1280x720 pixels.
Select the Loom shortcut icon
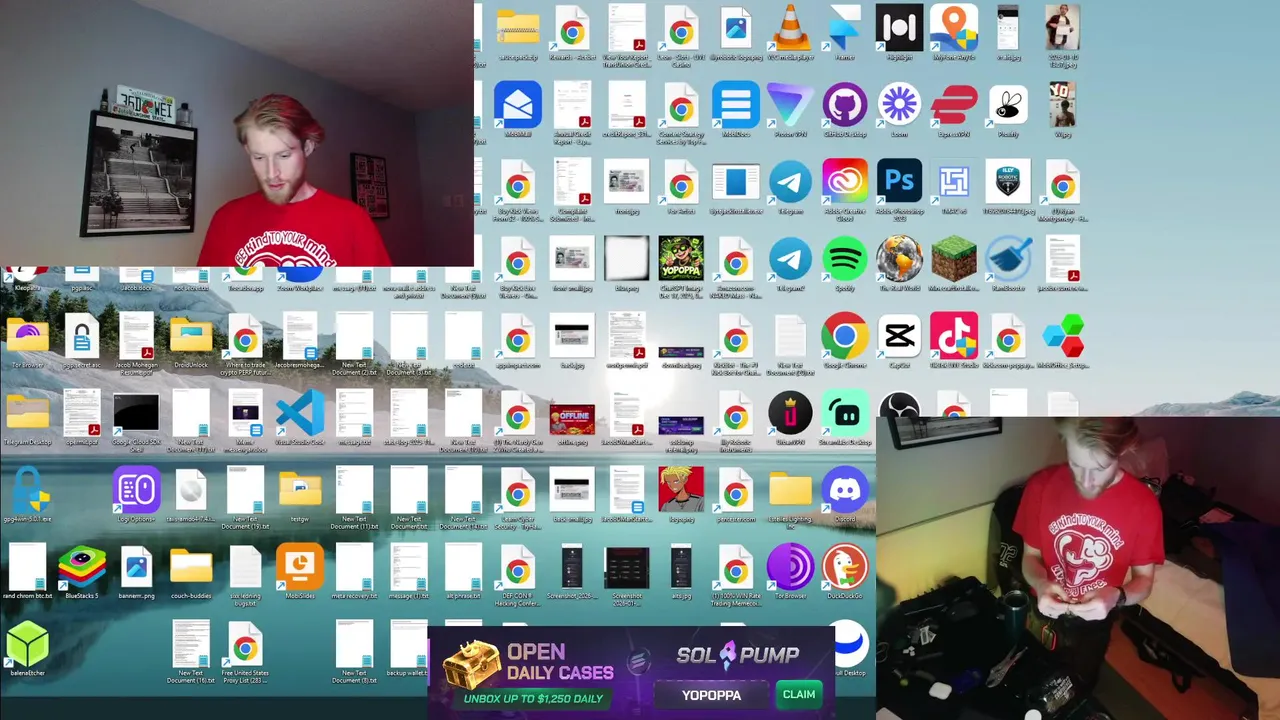899,104
